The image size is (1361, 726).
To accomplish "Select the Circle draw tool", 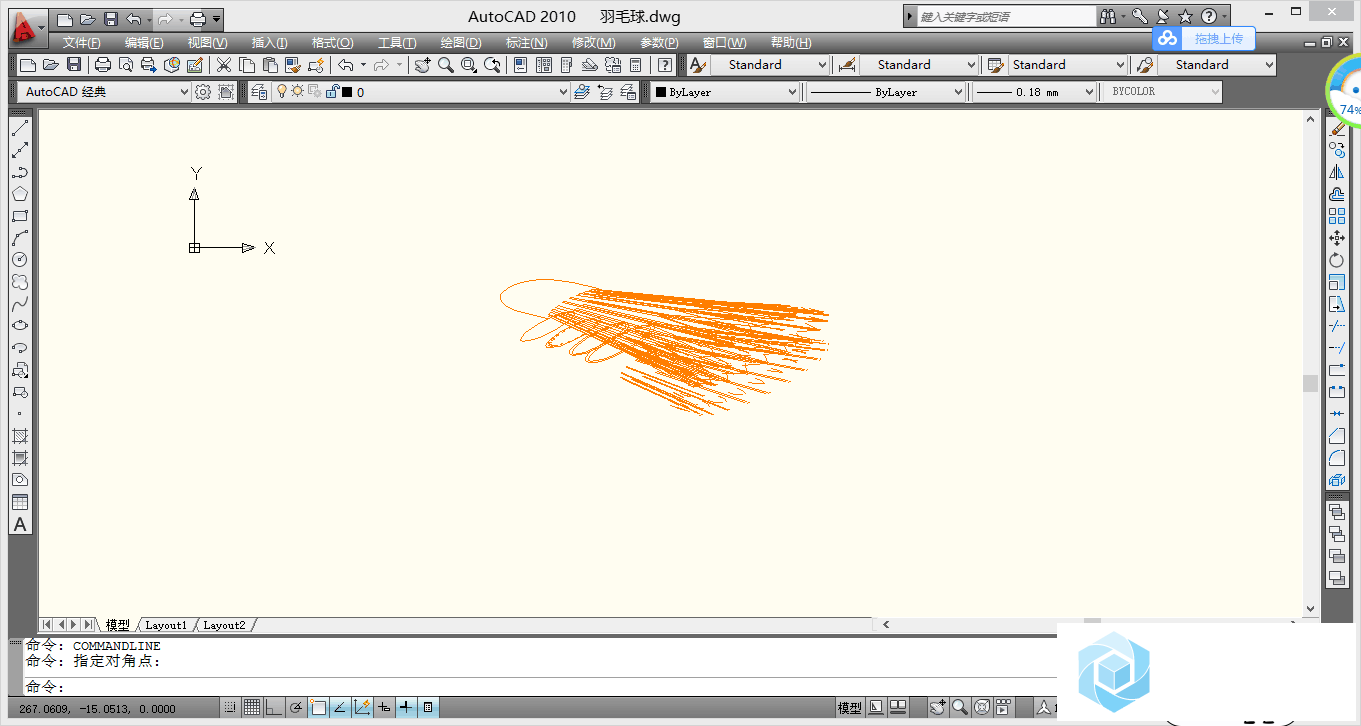I will (20, 260).
